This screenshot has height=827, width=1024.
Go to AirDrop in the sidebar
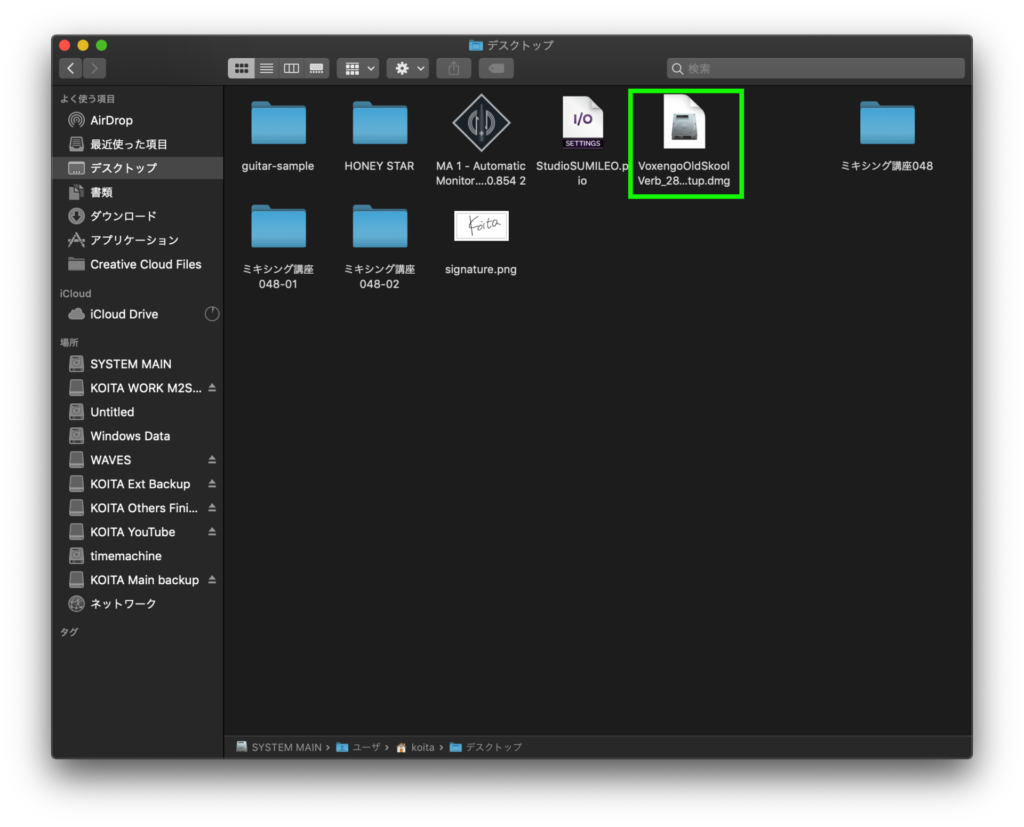coord(111,120)
